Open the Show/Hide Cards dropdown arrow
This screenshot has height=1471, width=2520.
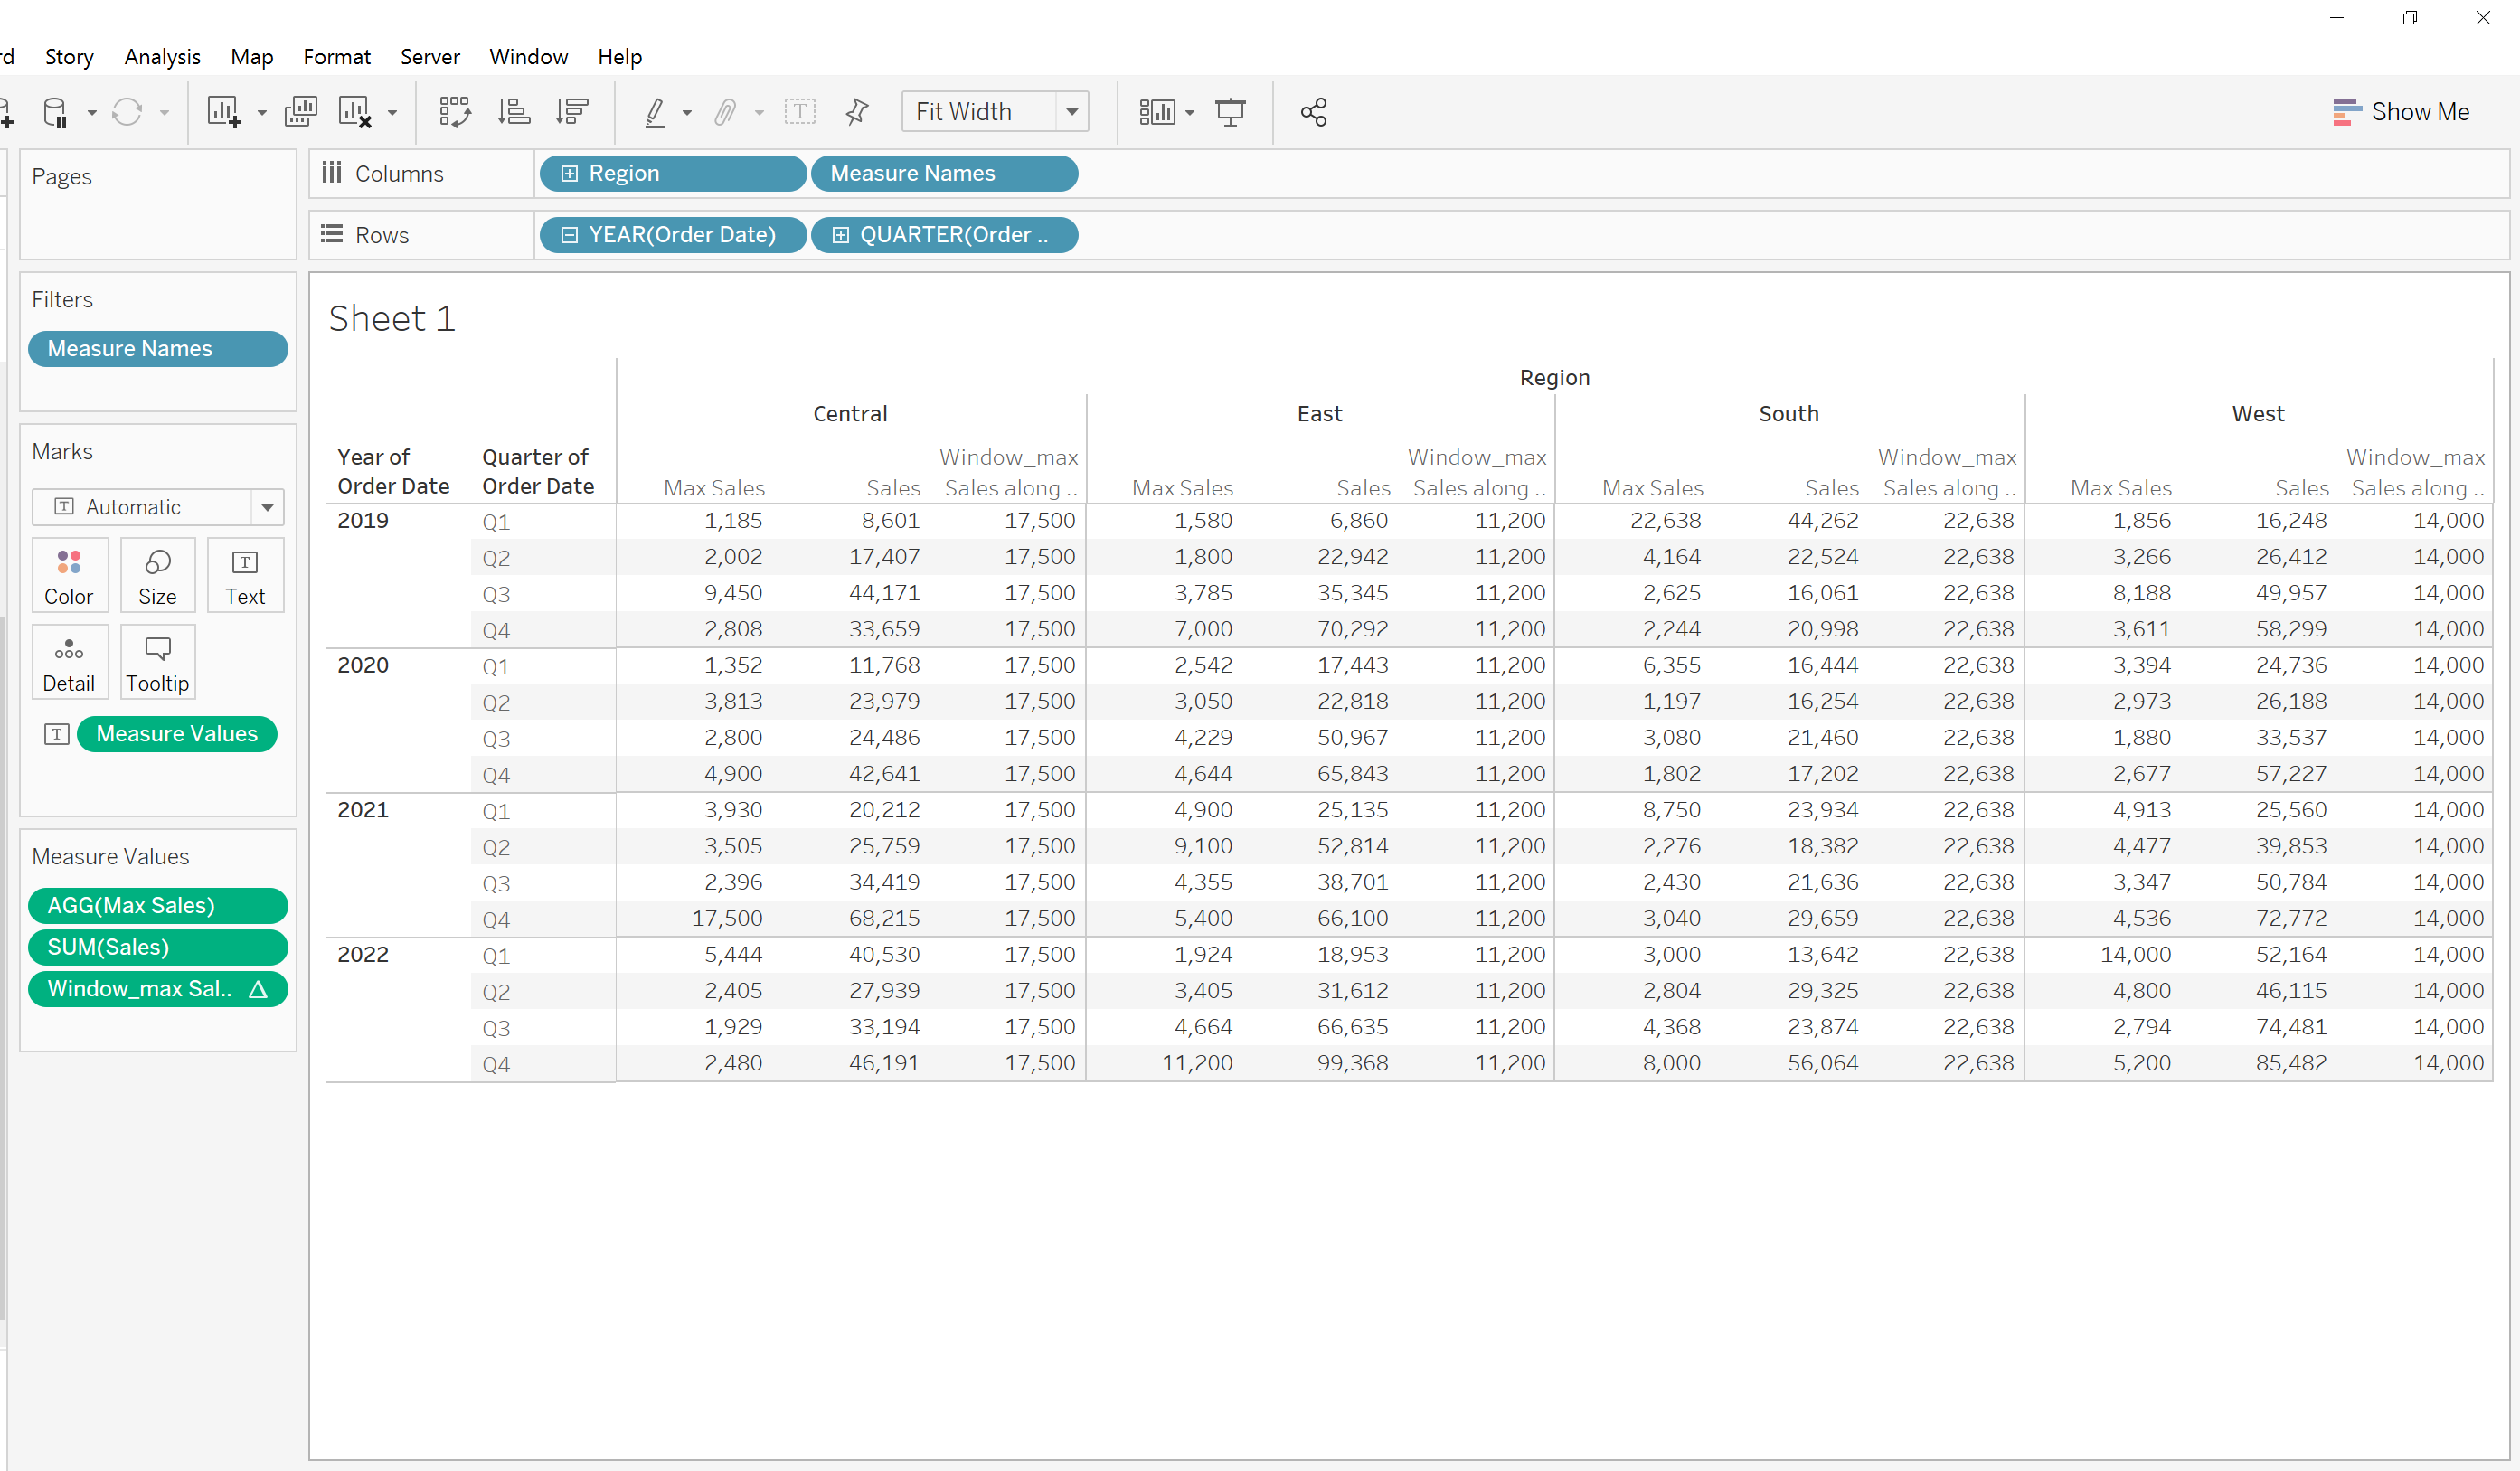[1189, 113]
